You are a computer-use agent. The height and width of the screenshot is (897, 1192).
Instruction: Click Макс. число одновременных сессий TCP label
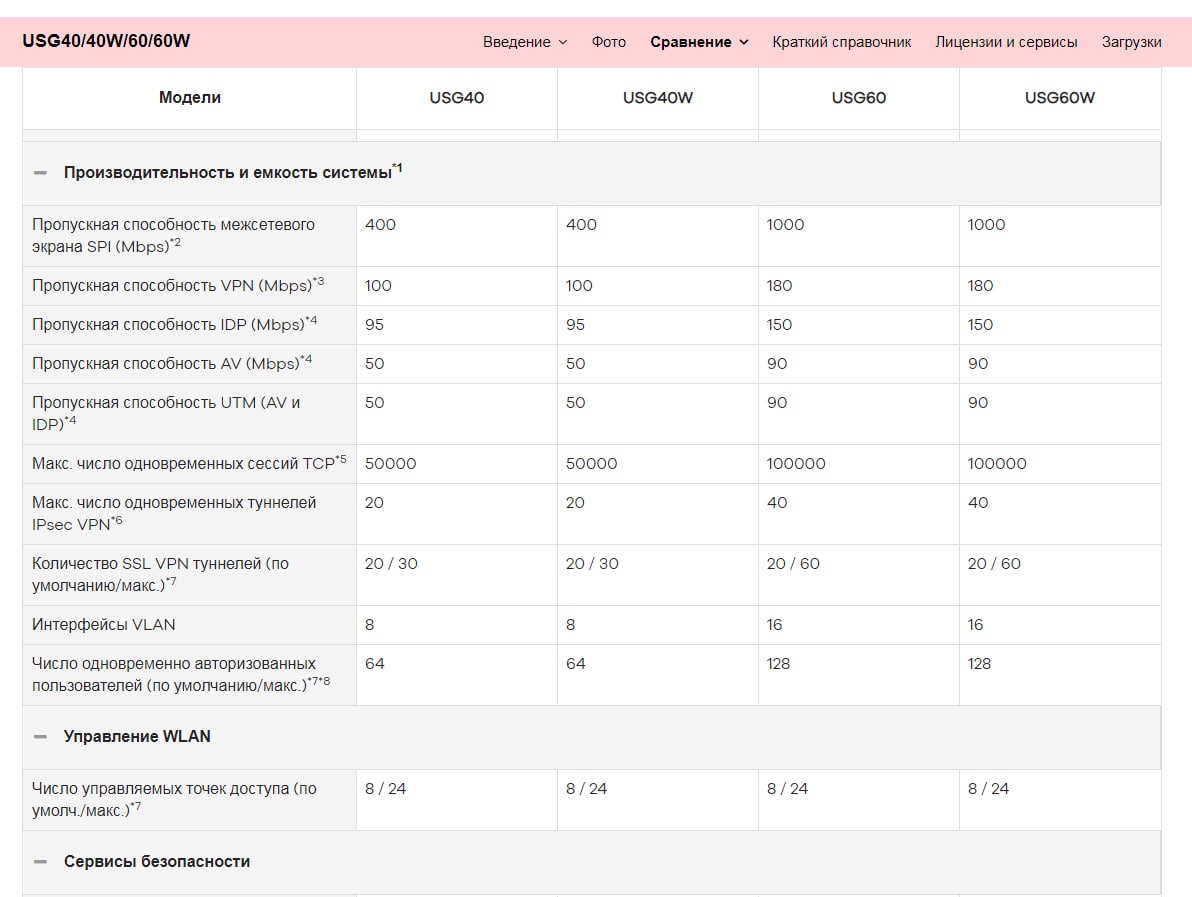(189, 463)
